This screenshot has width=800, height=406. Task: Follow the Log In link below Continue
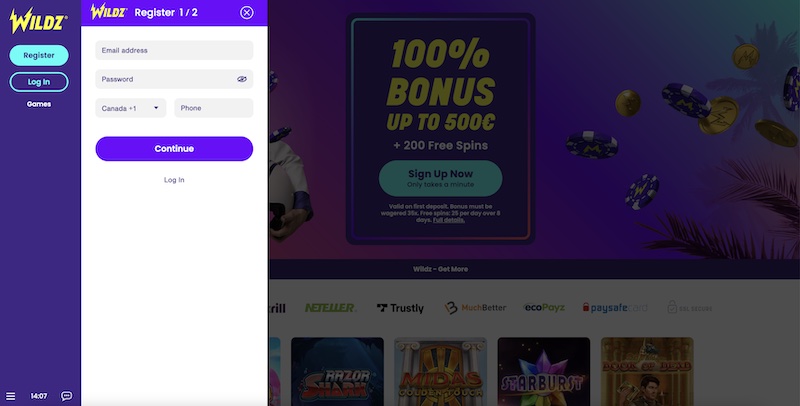(174, 180)
